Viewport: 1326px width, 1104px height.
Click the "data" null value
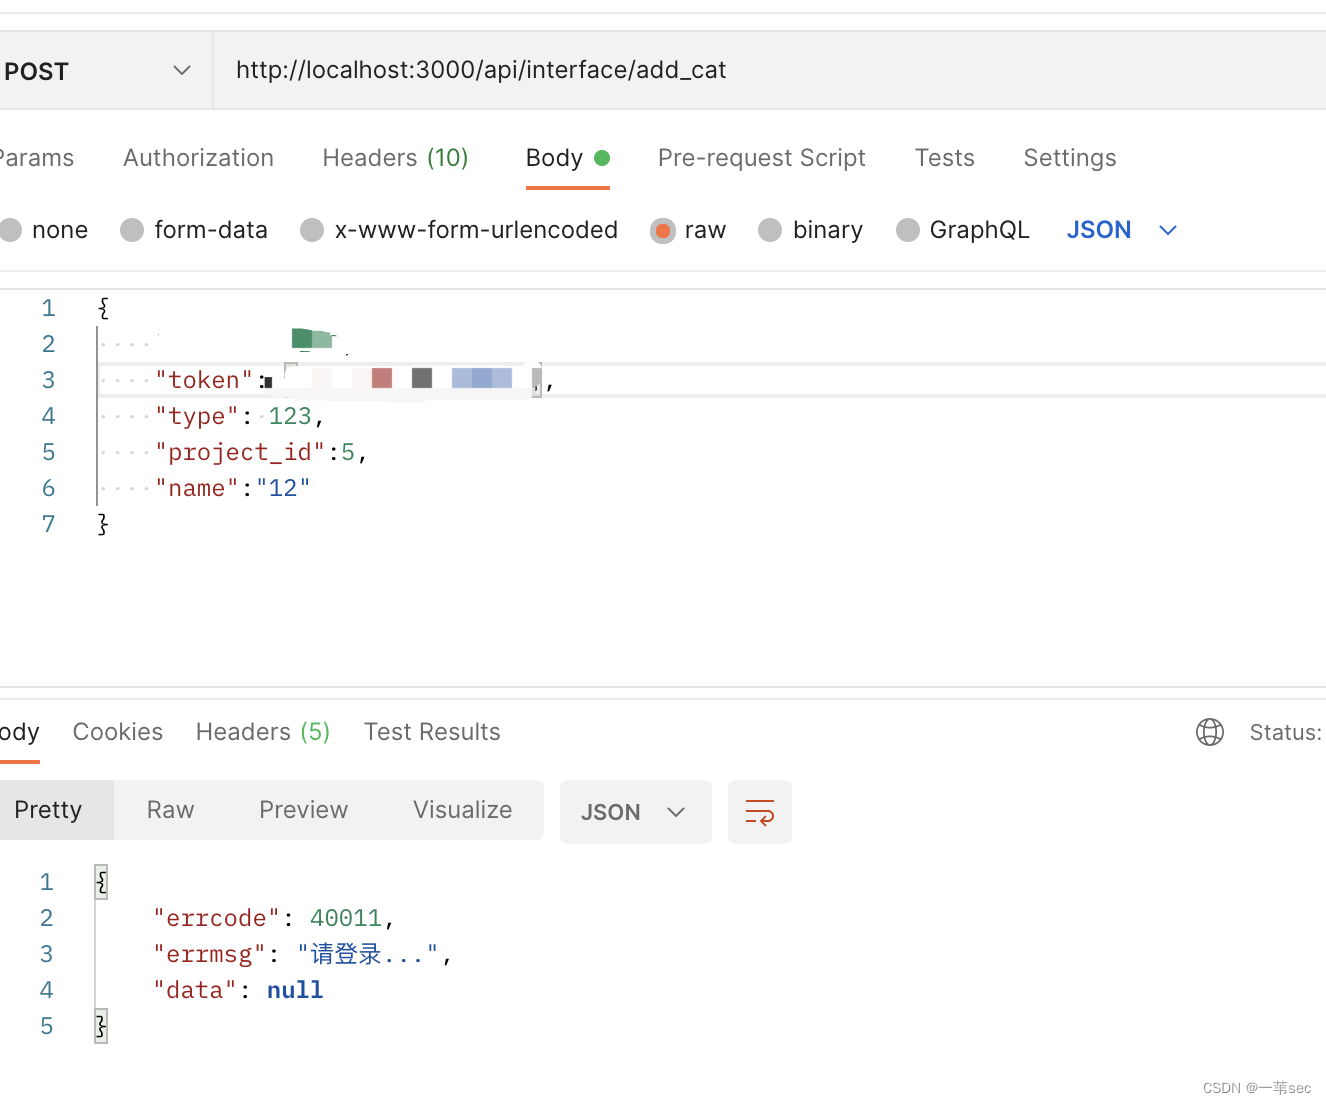click(295, 990)
